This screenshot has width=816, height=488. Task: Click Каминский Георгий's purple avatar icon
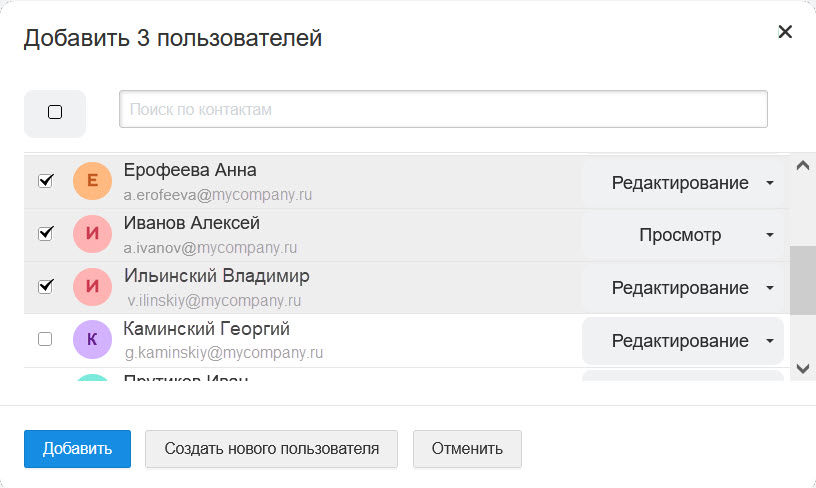(93, 340)
